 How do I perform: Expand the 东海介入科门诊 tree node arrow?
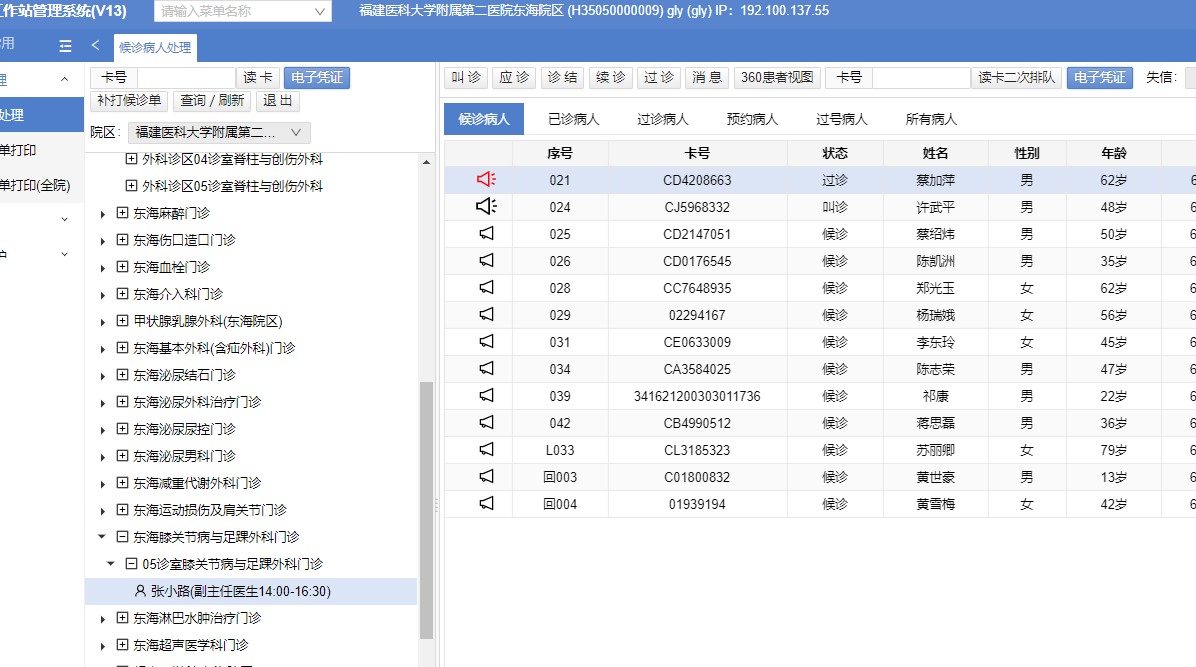click(103, 295)
